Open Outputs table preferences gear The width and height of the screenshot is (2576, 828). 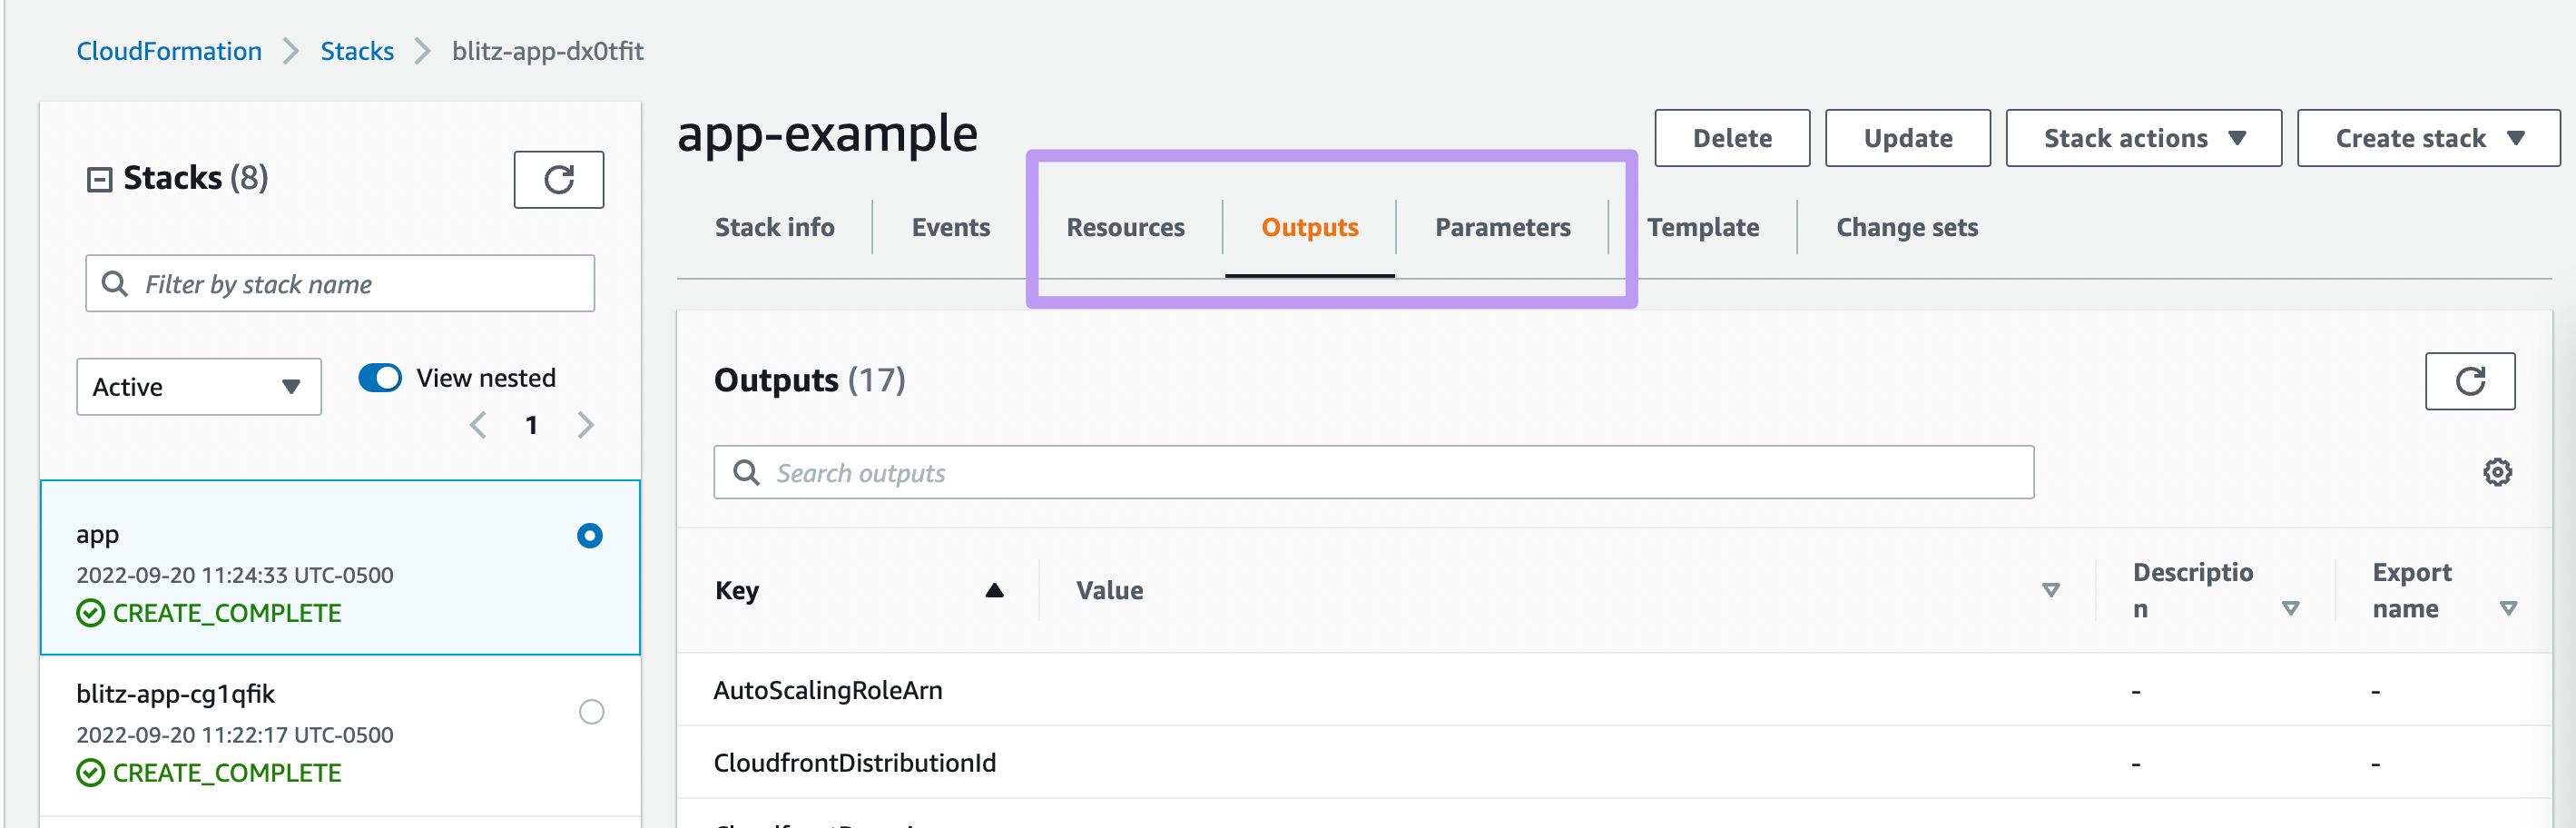tap(2497, 472)
